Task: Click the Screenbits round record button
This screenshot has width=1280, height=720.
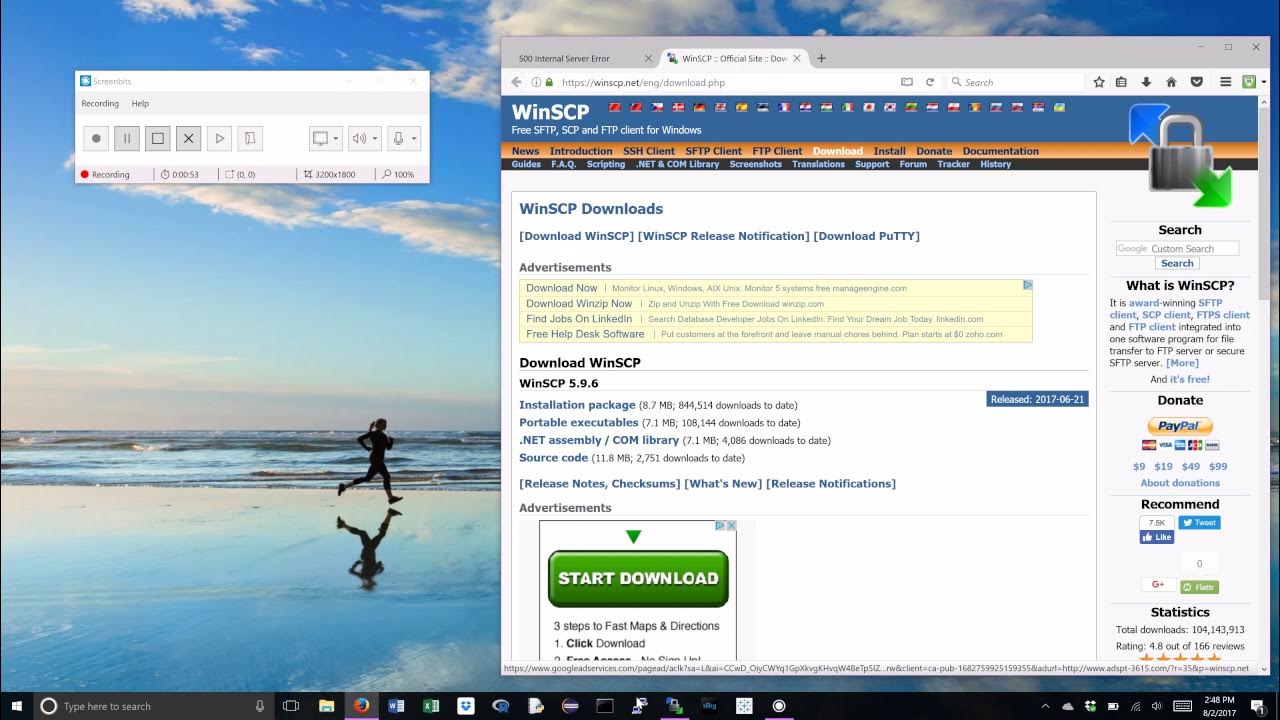Action: click(97, 138)
